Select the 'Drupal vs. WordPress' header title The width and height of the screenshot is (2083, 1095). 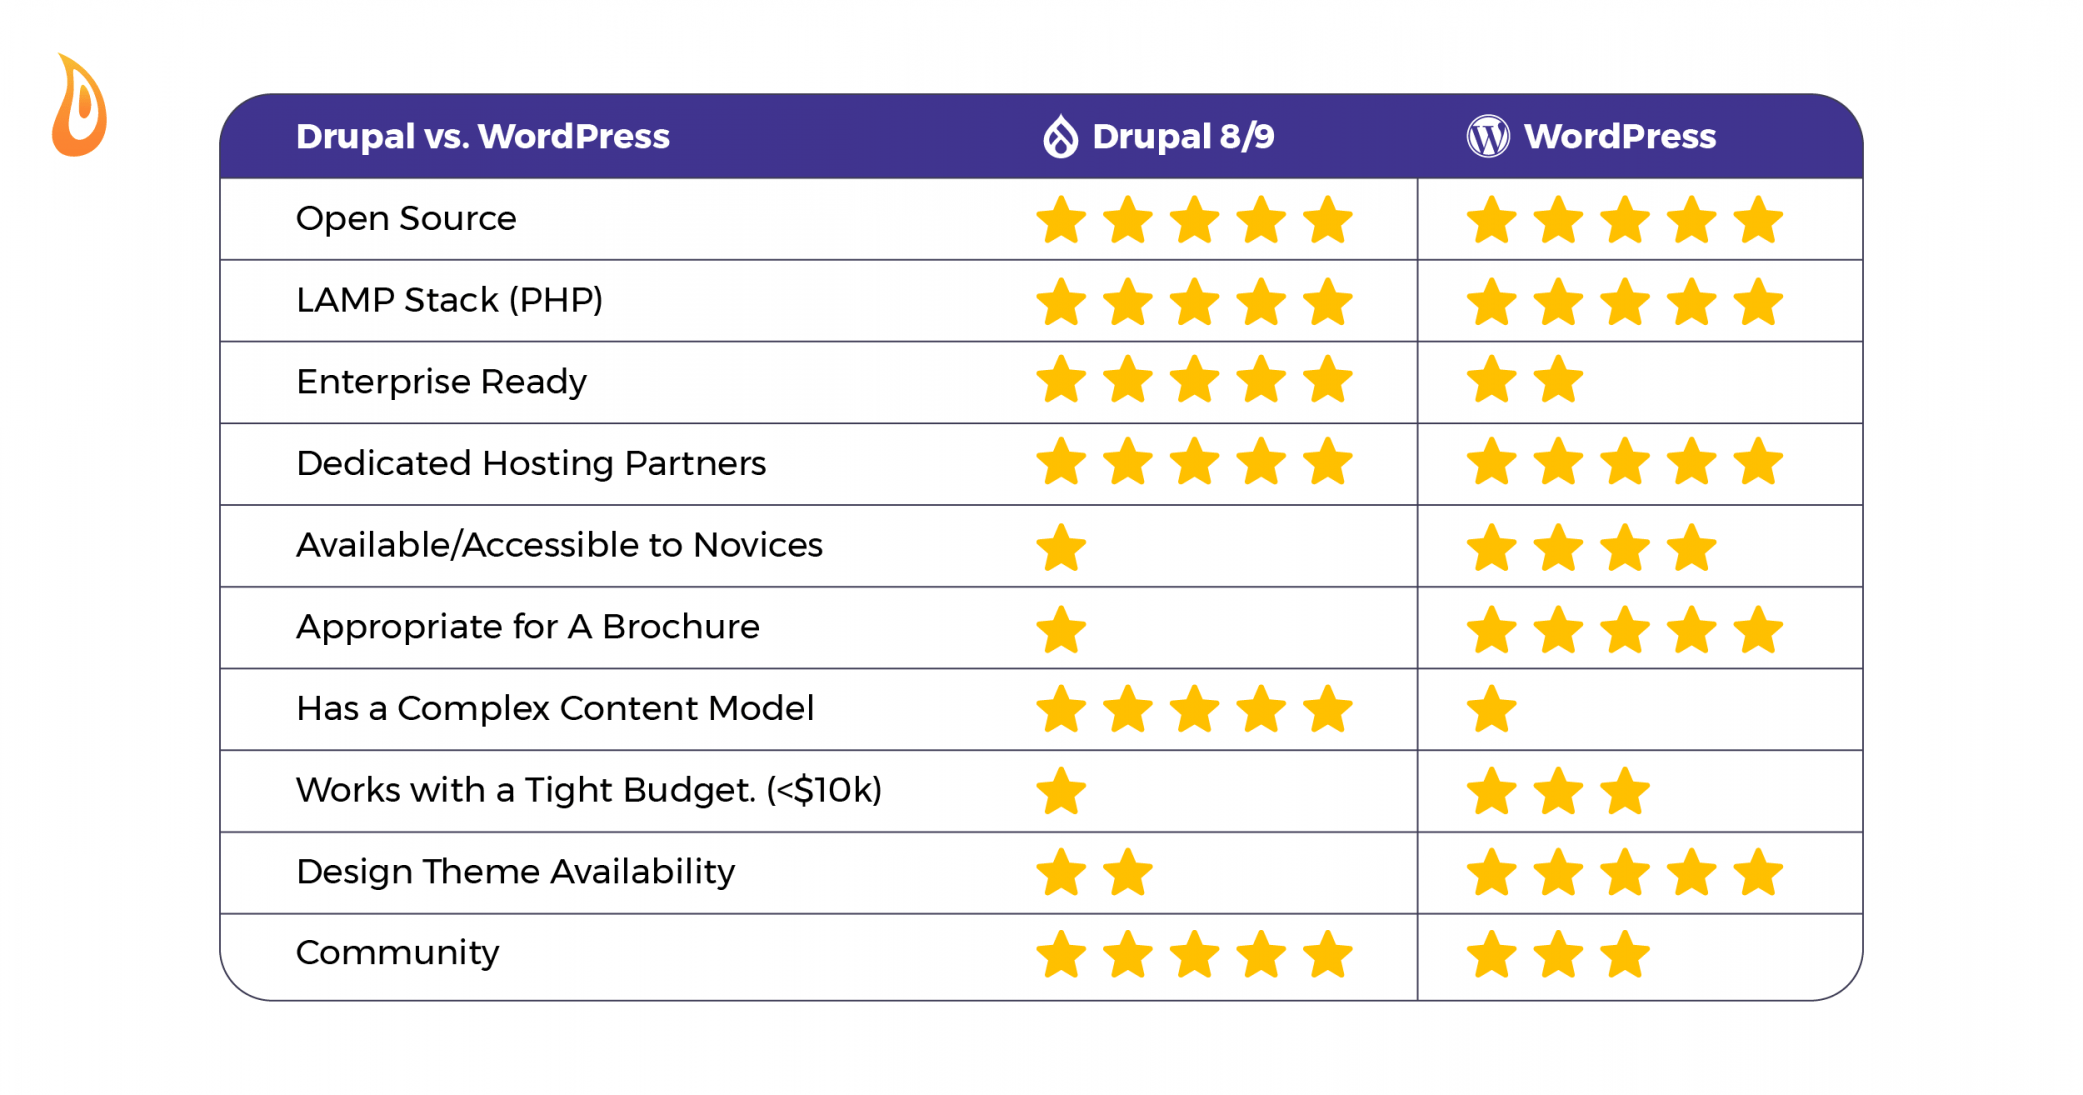tap(483, 136)
